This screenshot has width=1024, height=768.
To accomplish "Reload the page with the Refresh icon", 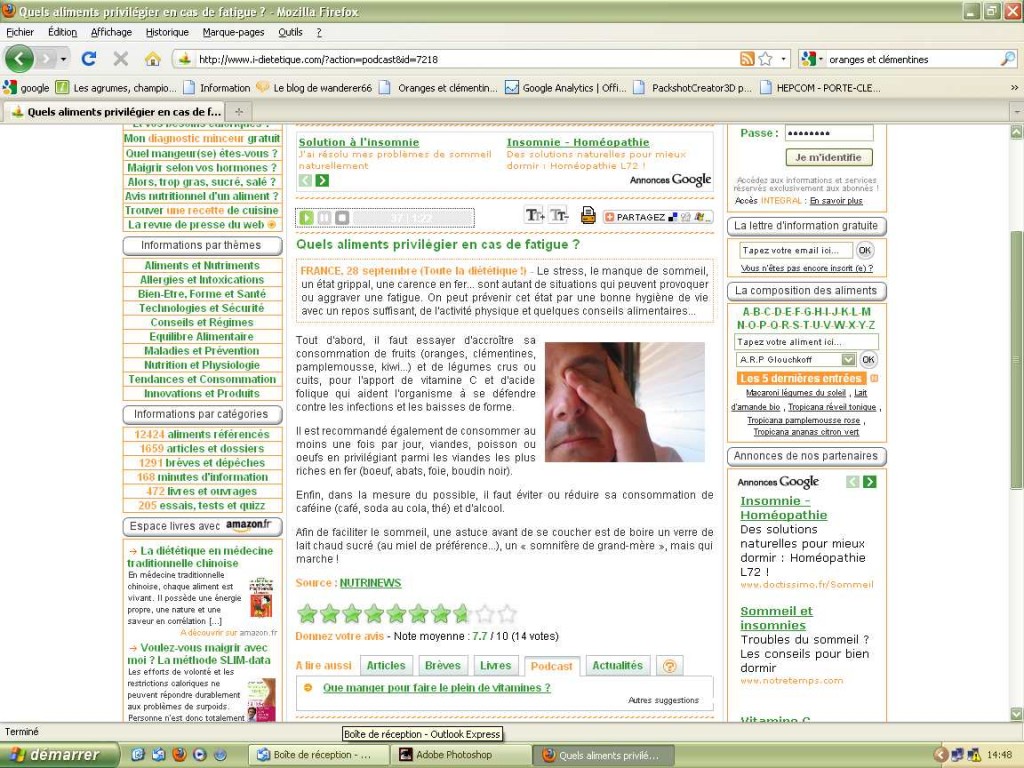I will (x=89, y=59).
